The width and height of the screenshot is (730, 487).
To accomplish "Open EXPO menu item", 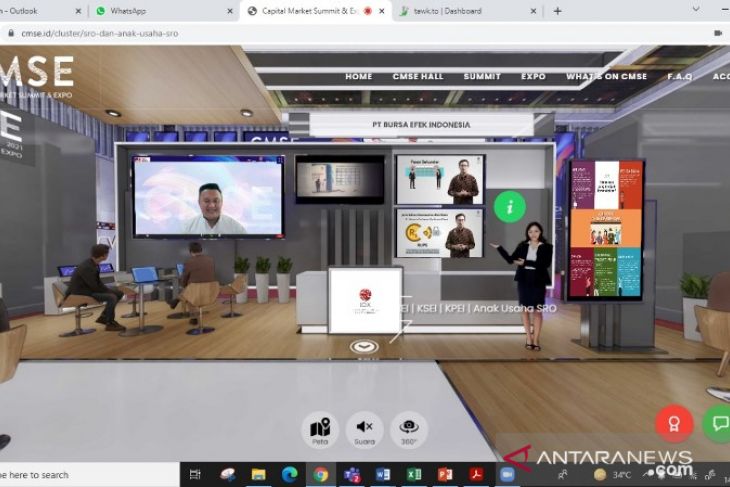I will coord(533,76).
